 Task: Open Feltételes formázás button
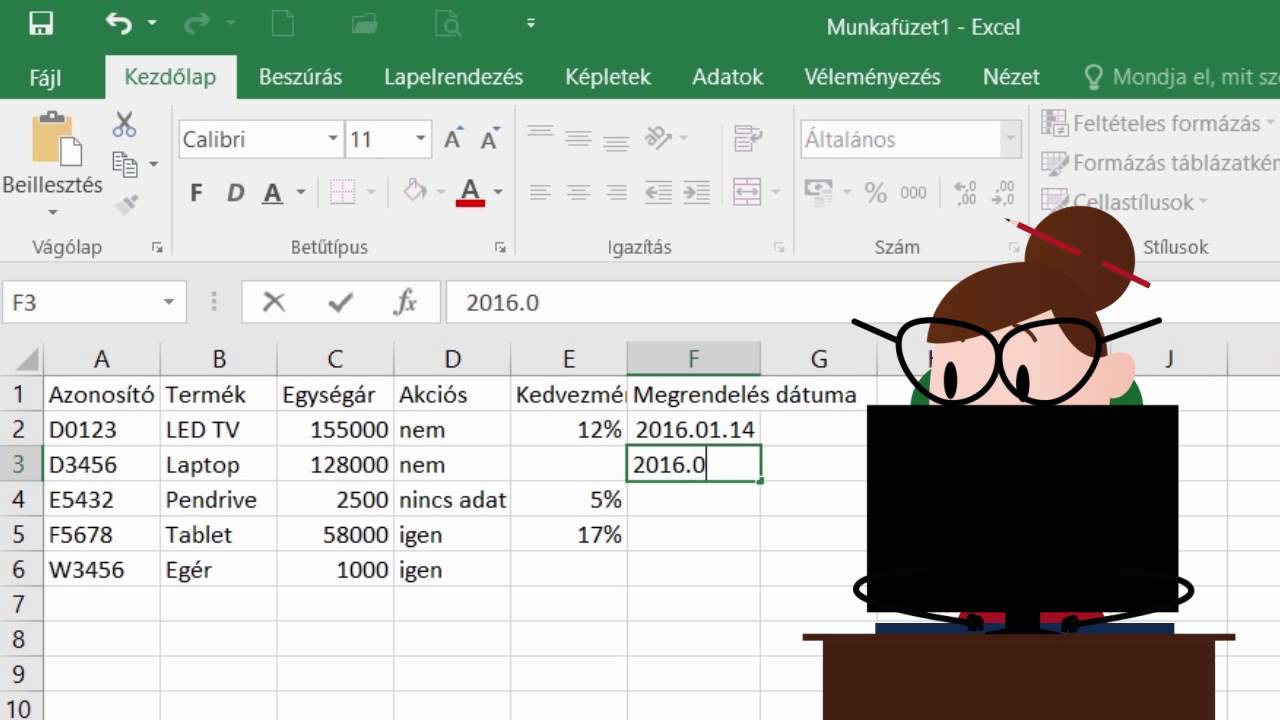(1160, 124)
